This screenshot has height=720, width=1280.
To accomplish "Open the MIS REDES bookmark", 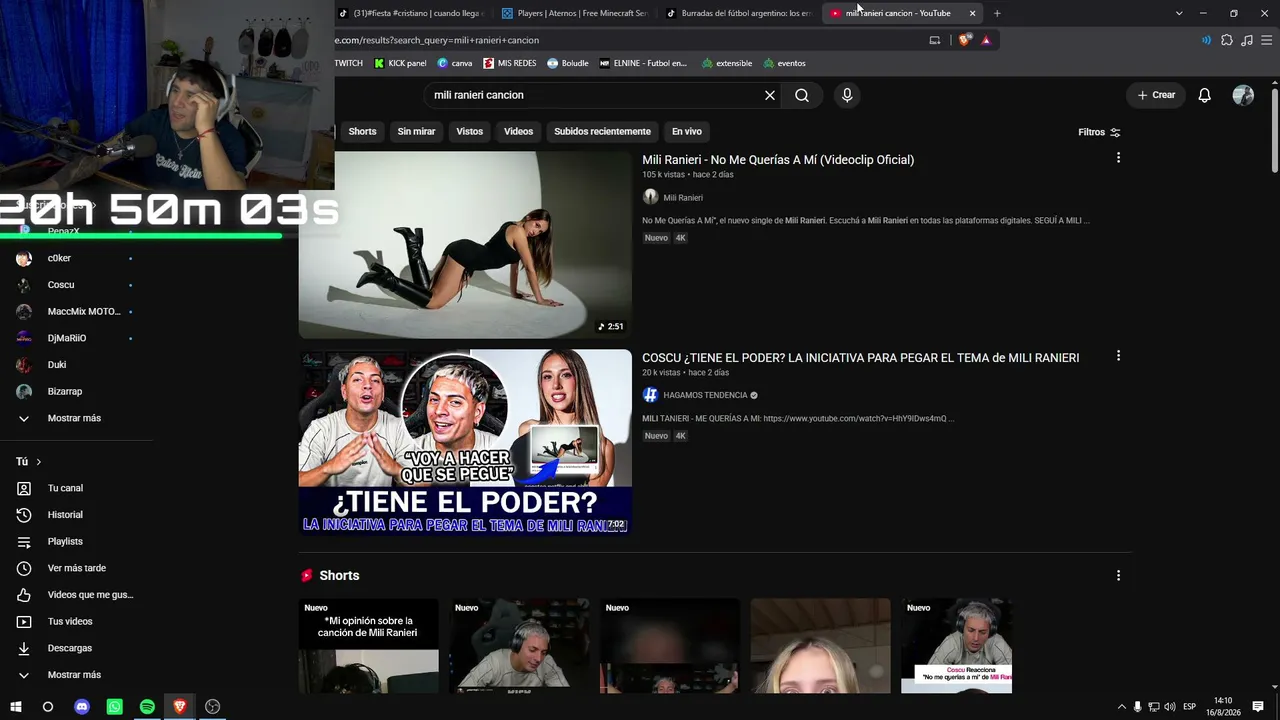I will [510, 63].
